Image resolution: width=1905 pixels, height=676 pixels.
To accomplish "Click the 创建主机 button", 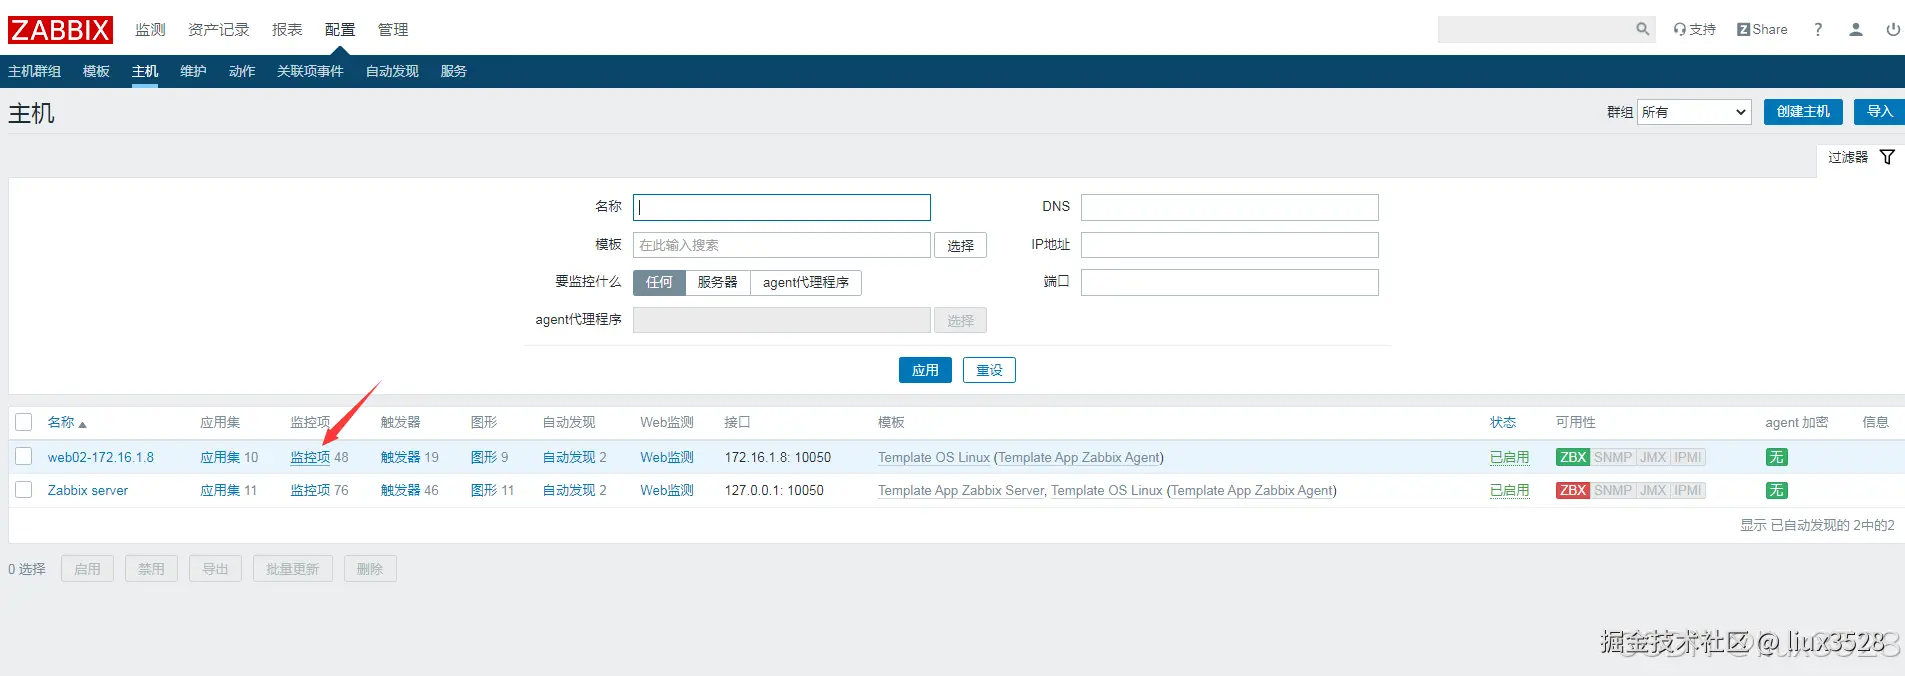I will (x=1803, y=112).
